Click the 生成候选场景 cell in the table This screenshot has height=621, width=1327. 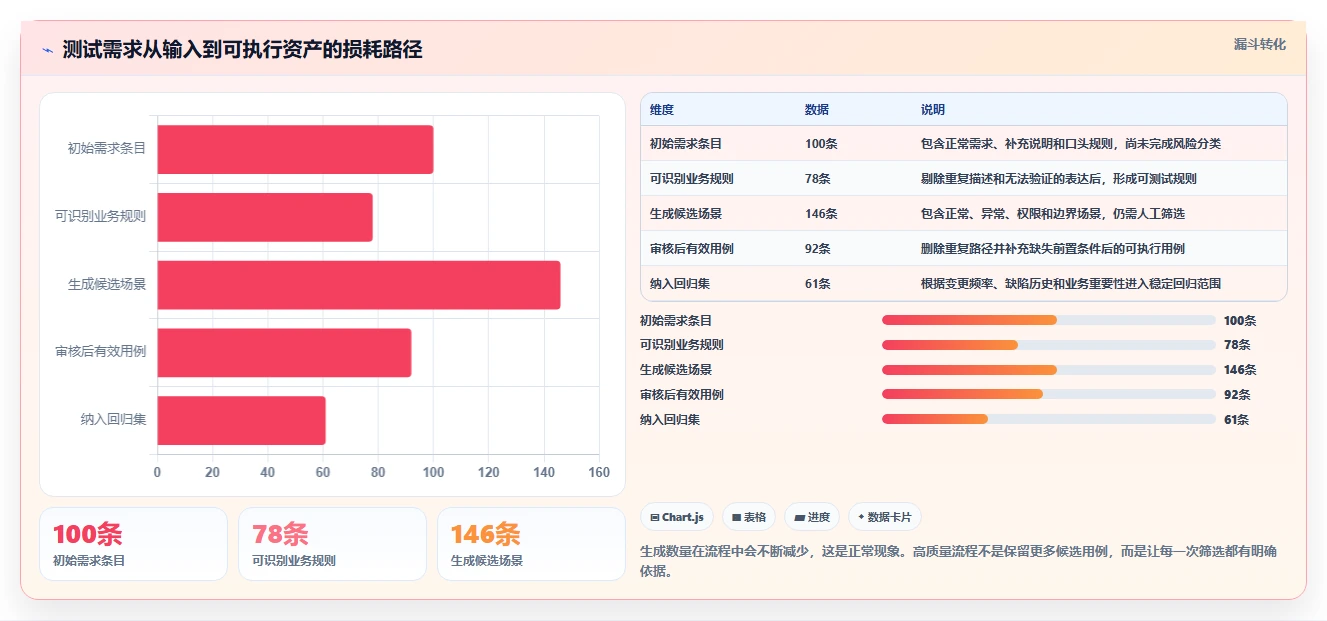pyautogui.click(x=686, y=214)
